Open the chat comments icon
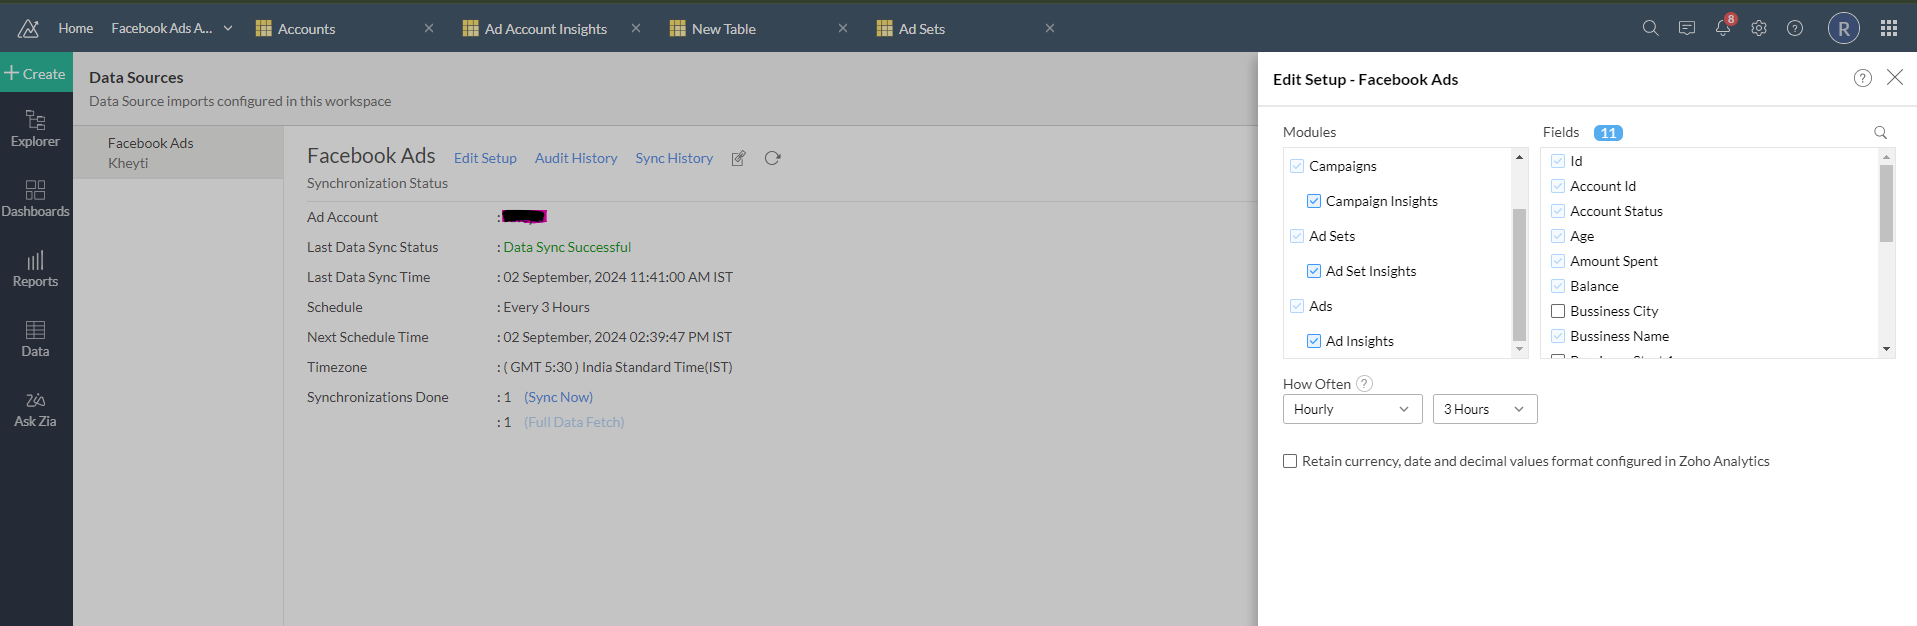The width and height of the screenshot is (1917, 626). [1687, 28]
